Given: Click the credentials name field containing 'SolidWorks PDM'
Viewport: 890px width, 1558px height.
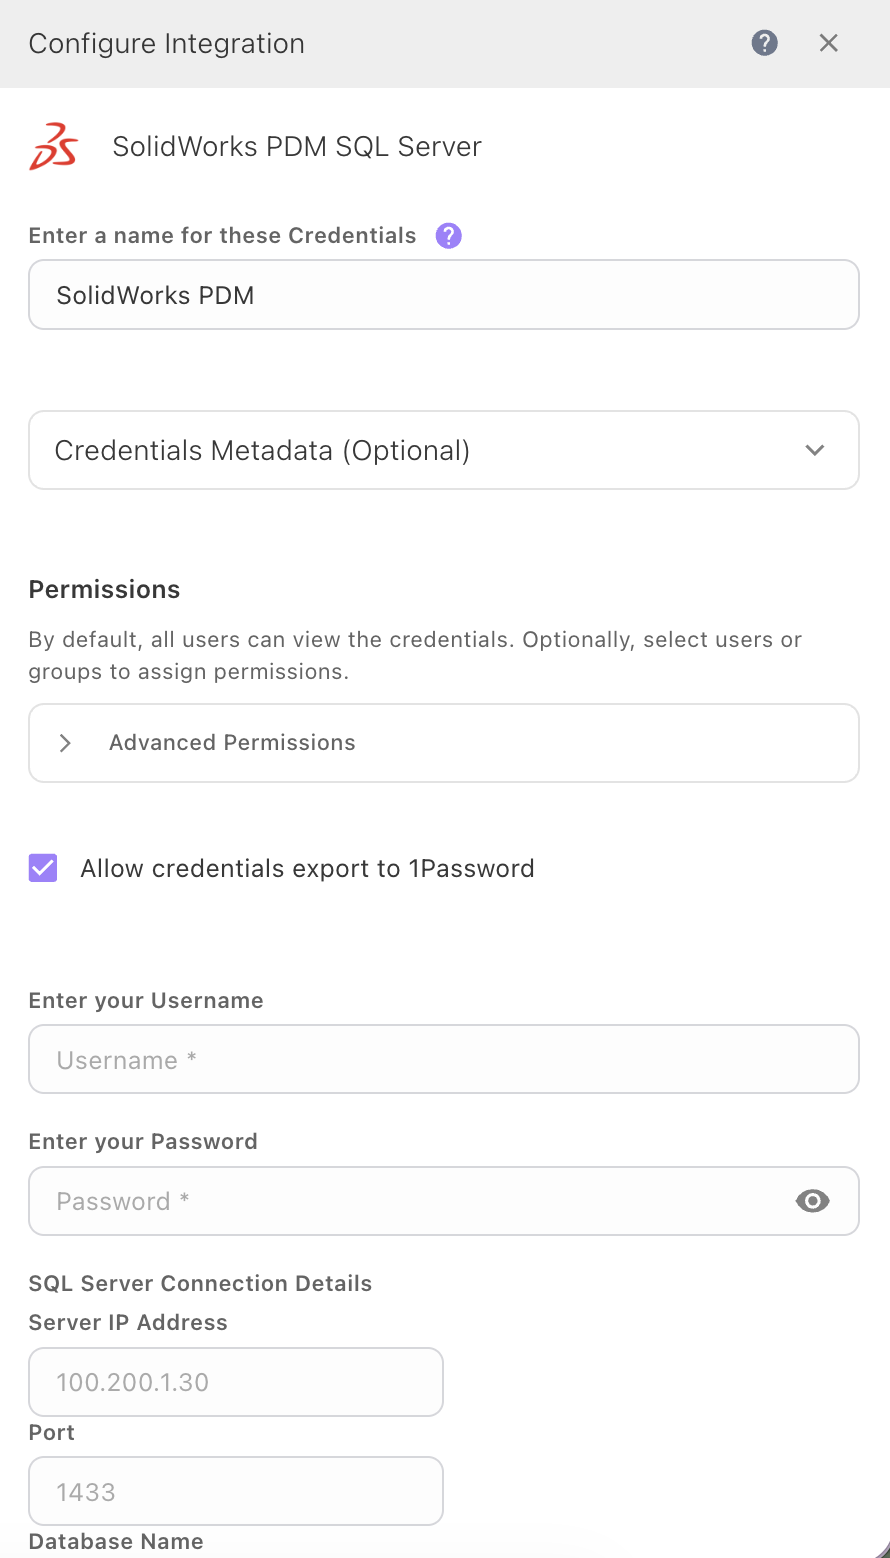Looking at the screenshot, I should (443, 295).
